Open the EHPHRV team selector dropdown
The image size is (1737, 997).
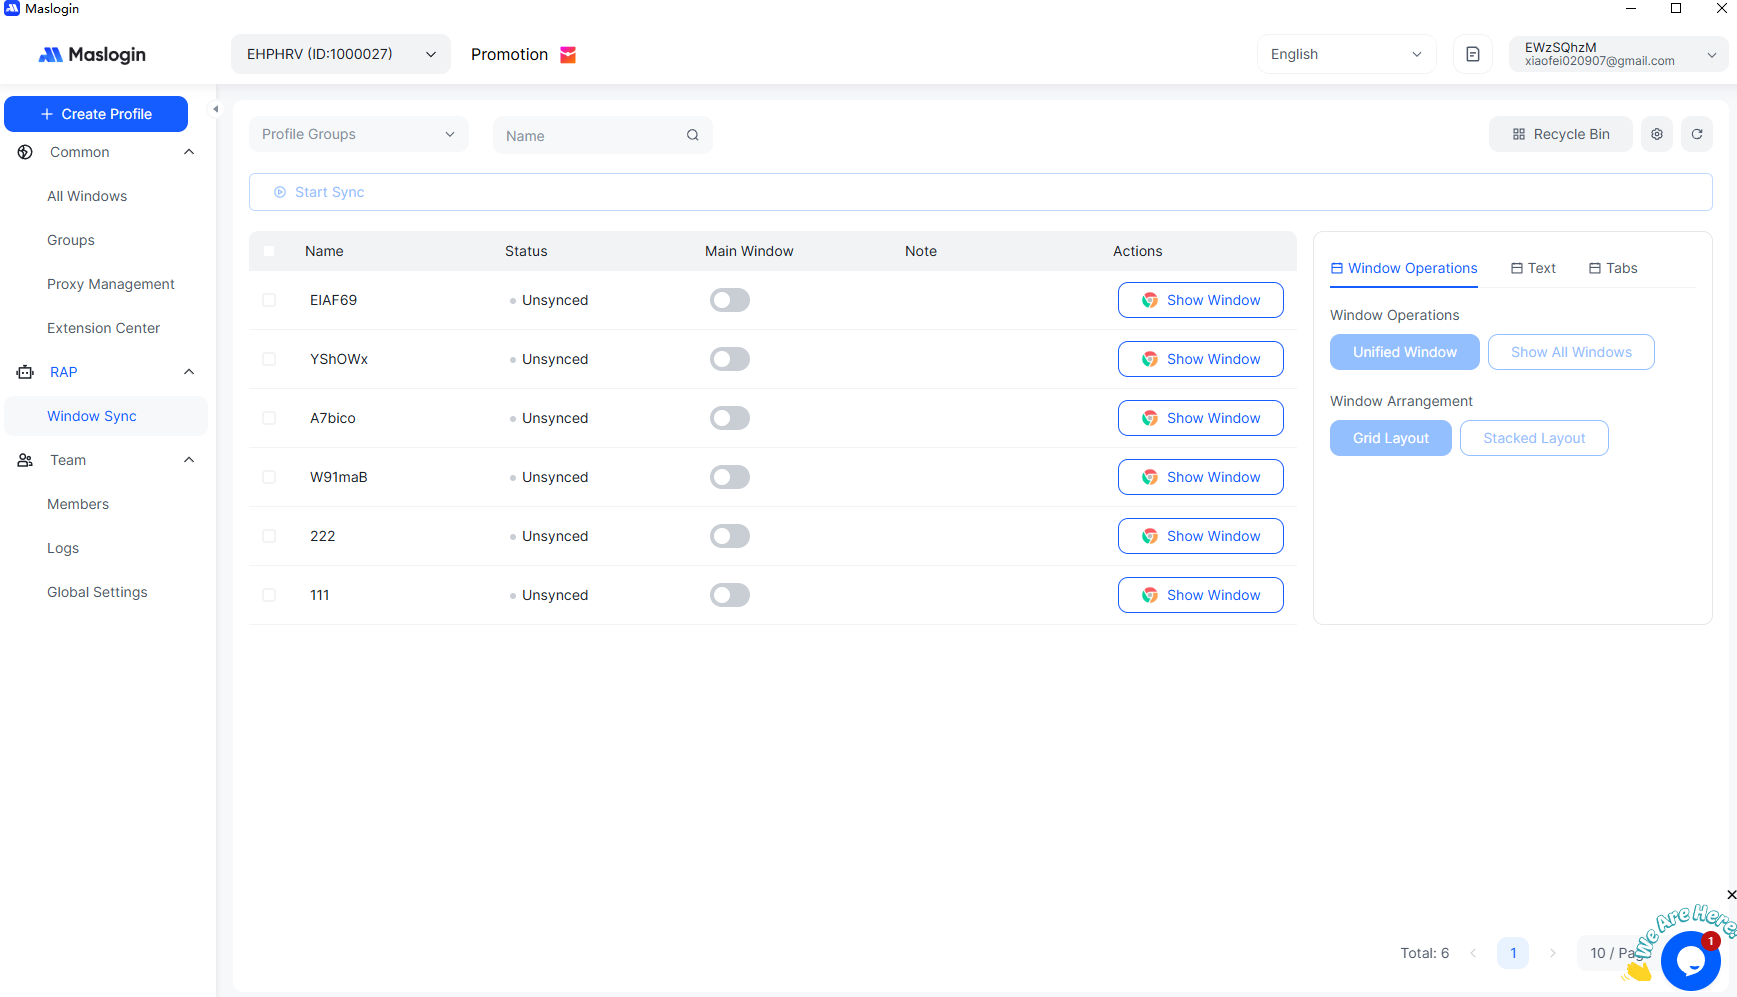point(340,54)
